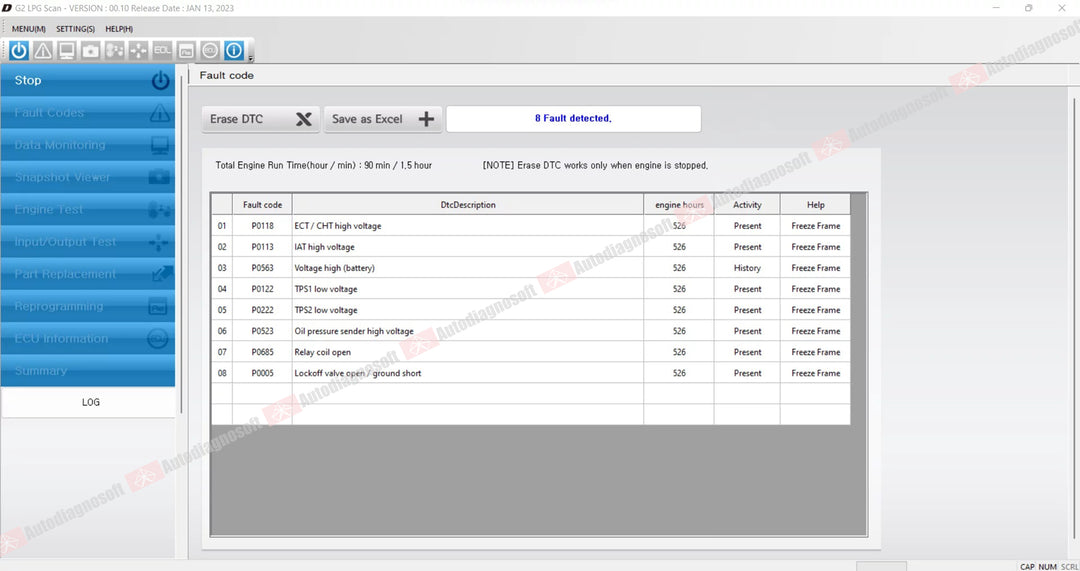The height and width of the screenshot is (571, 1080).
Task: Click the EOL toolbar icon
Action: pyautogui.click(x=163, y=50)
